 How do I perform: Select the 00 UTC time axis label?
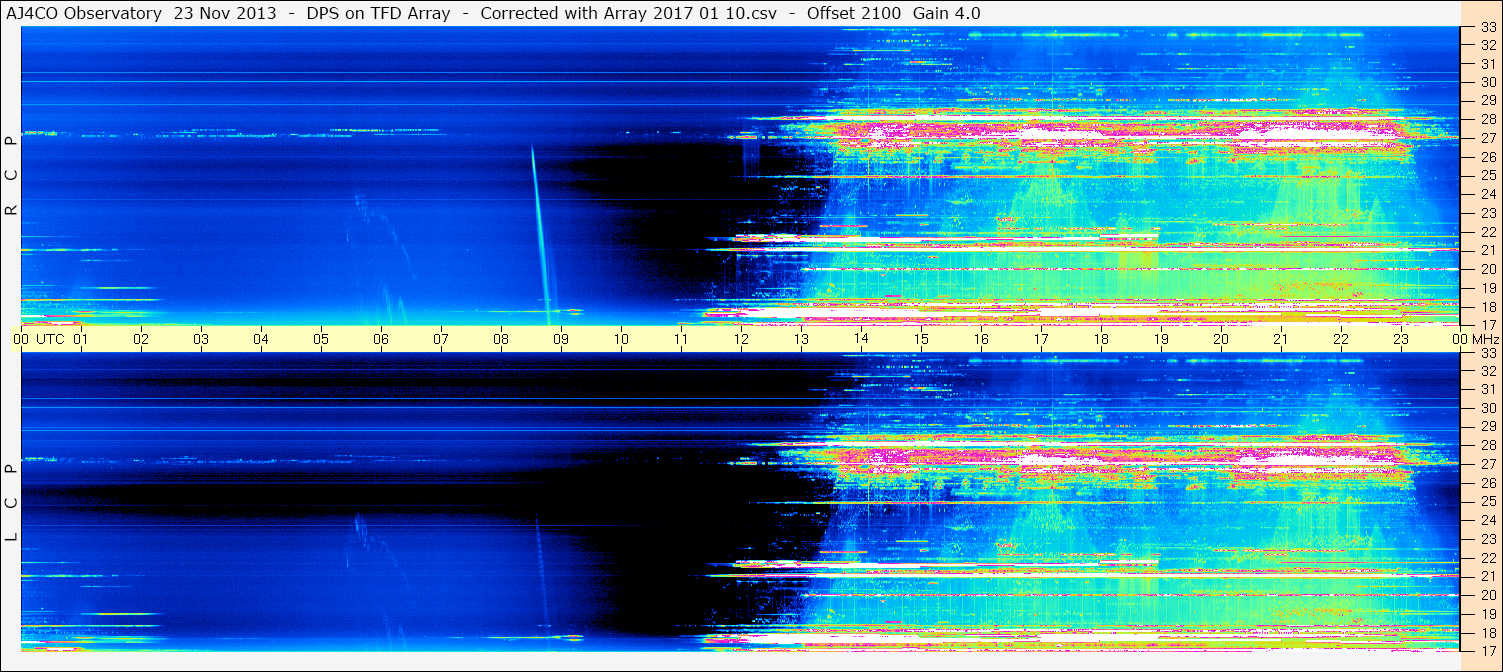pos(37,339)
